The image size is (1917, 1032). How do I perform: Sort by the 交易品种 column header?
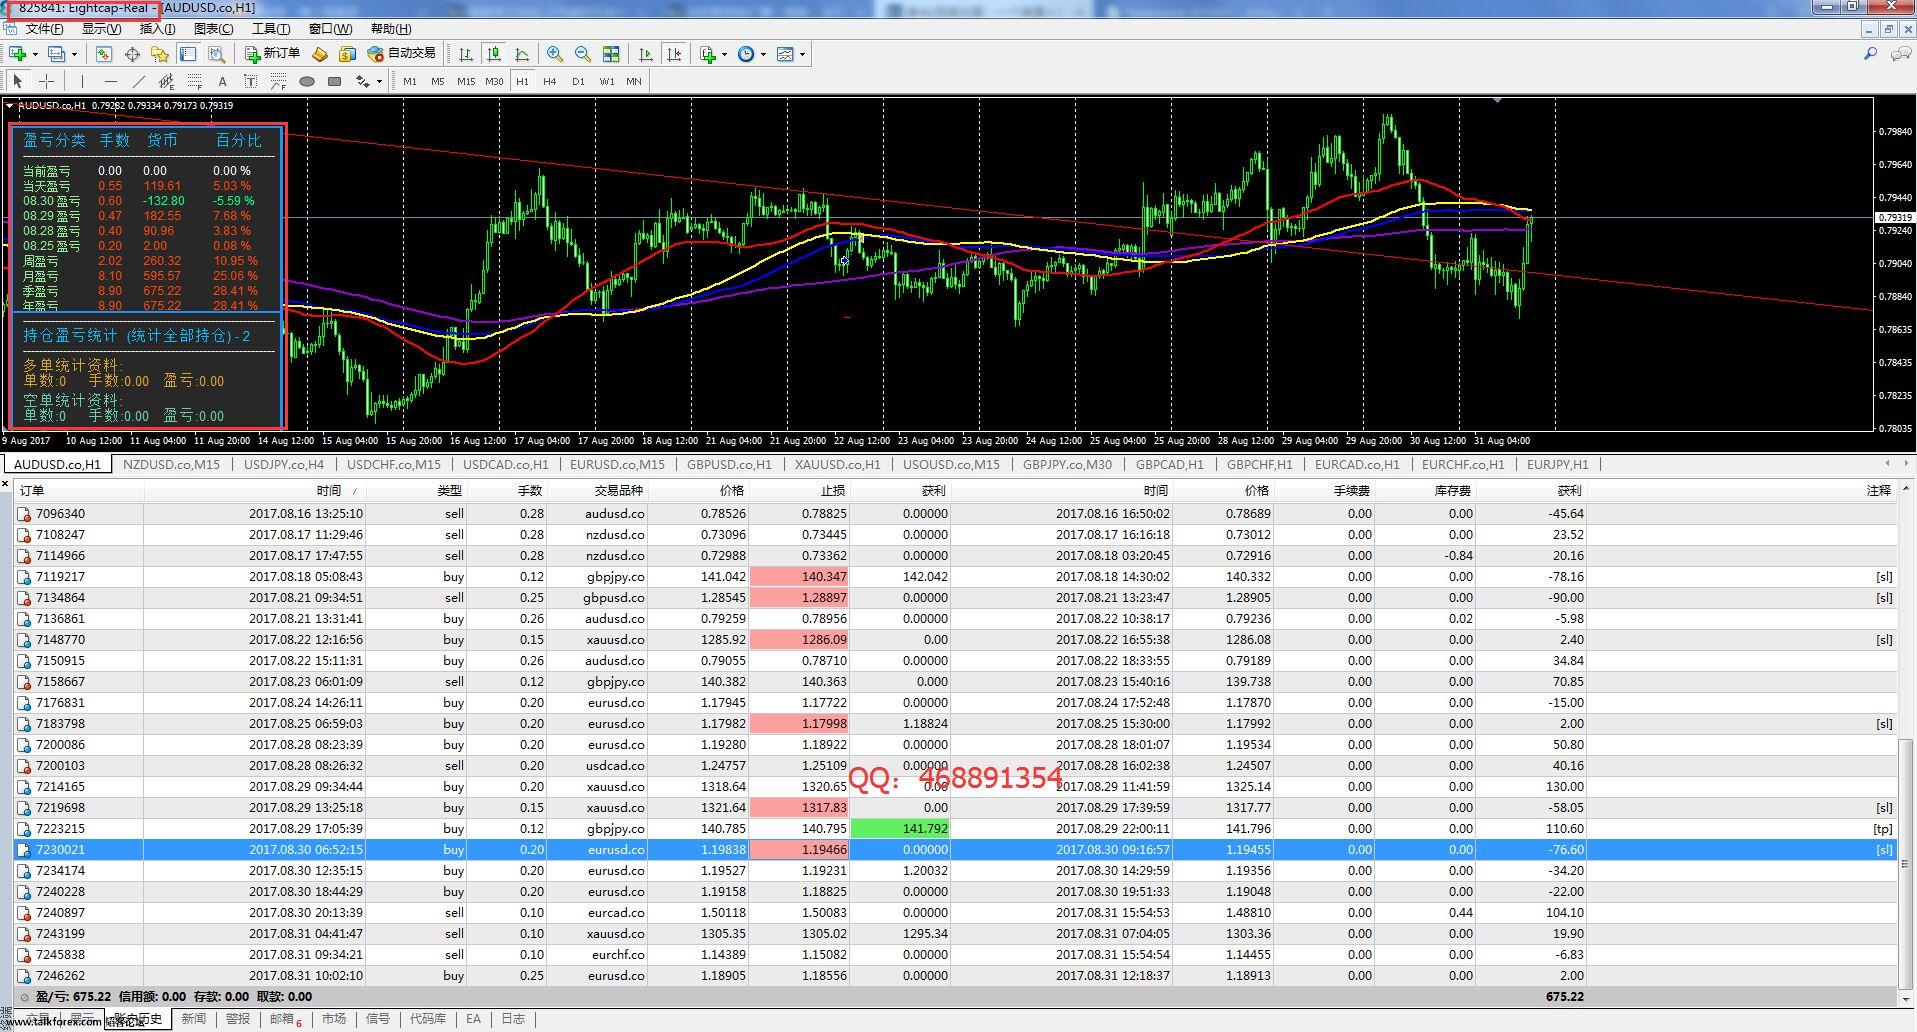(618, 491)
